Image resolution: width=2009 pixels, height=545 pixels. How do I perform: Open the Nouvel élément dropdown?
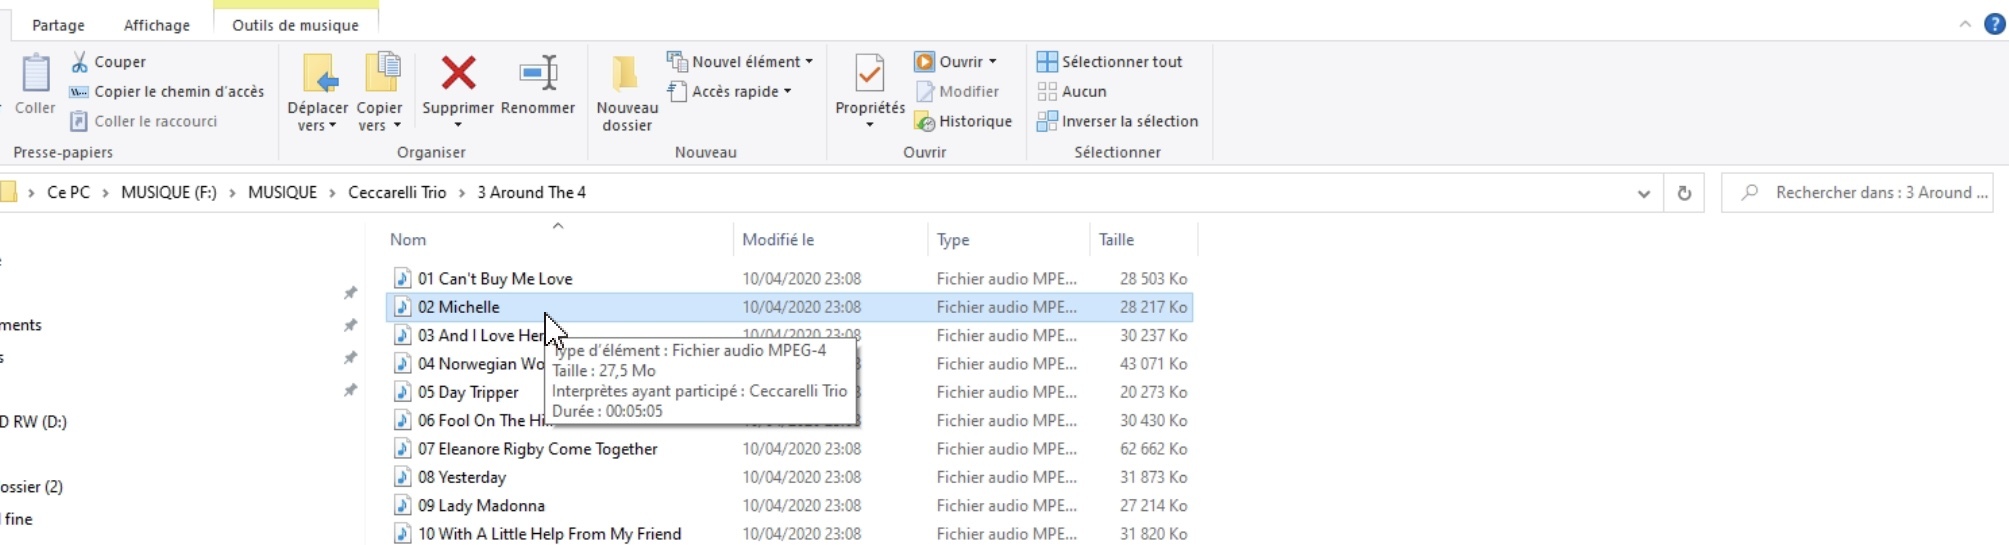tap(740, 62)
